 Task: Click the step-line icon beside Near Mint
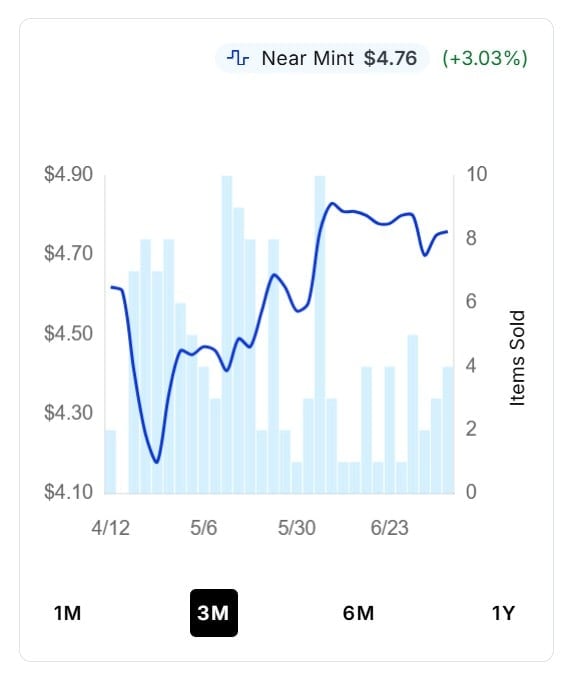pos(238,58)
